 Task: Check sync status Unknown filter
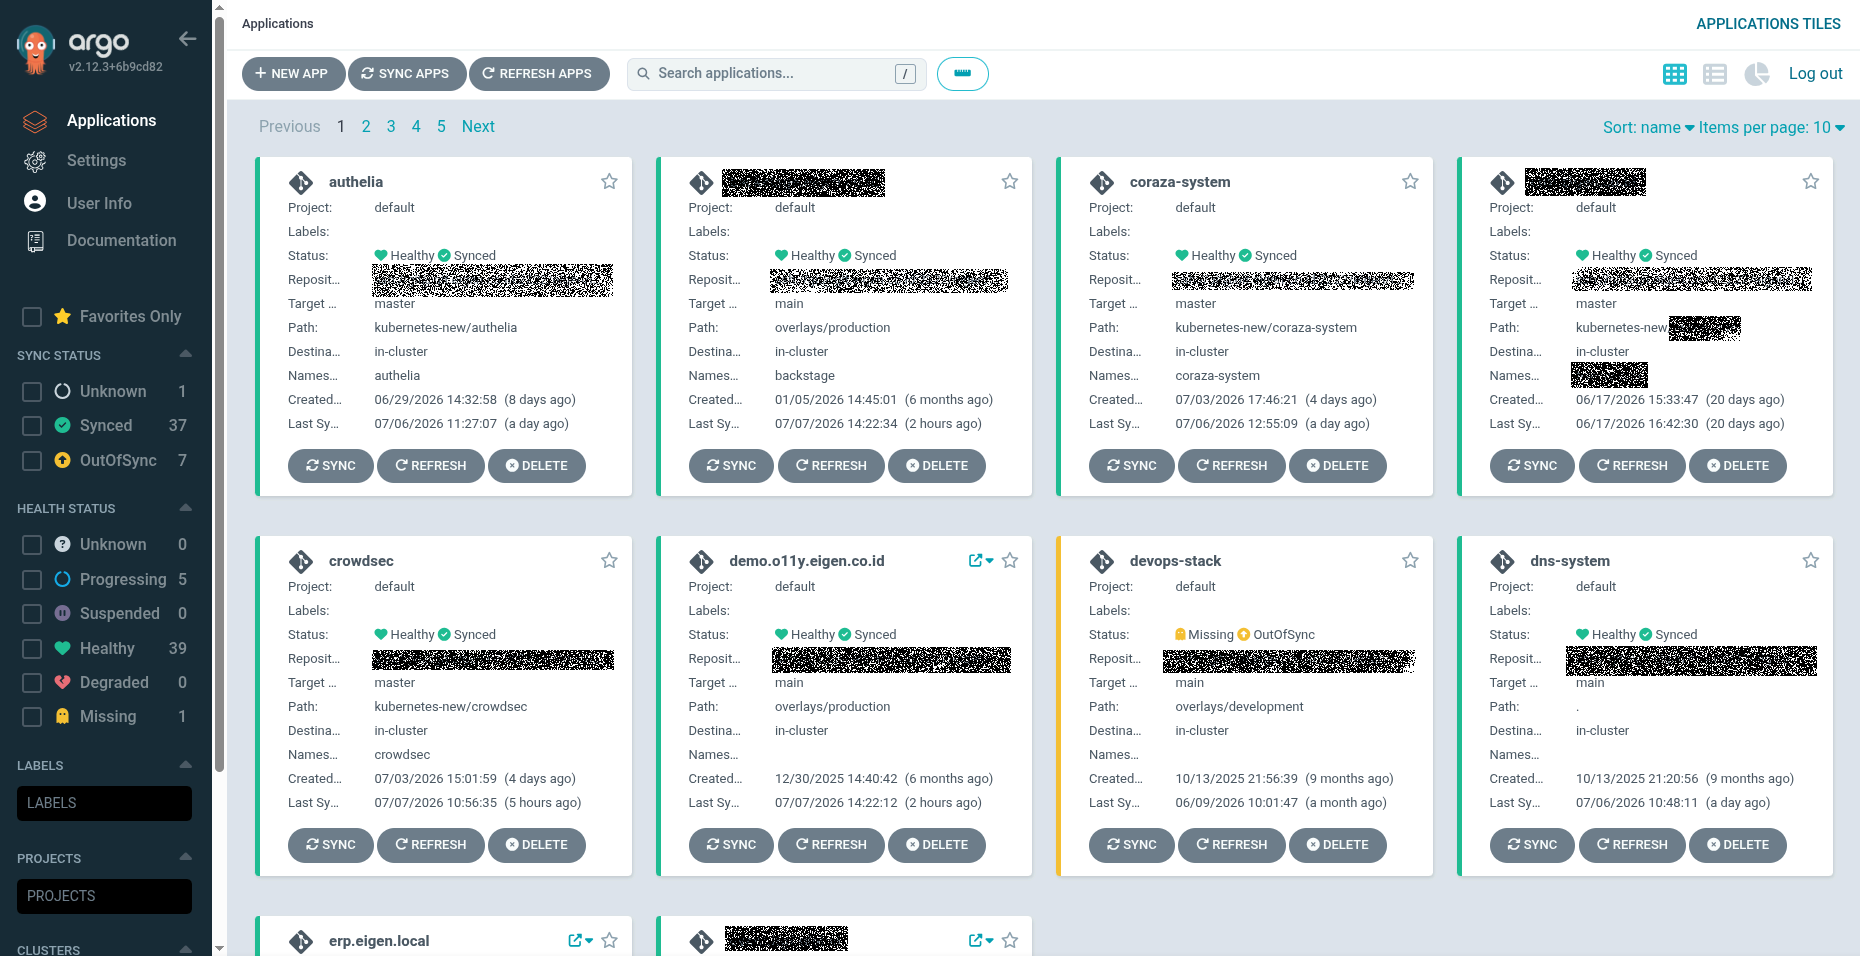pos(32,392)
